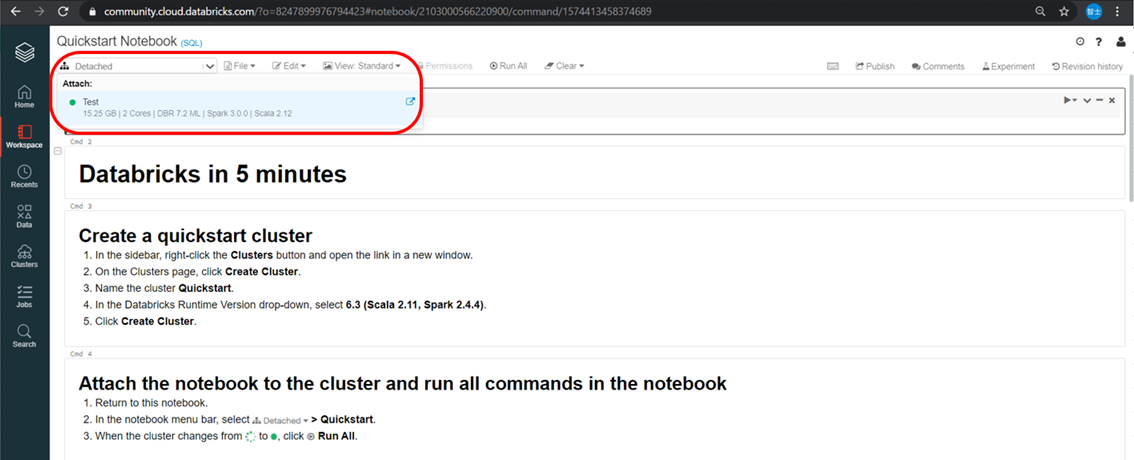Open the Recents panel

tap(25, 176)
